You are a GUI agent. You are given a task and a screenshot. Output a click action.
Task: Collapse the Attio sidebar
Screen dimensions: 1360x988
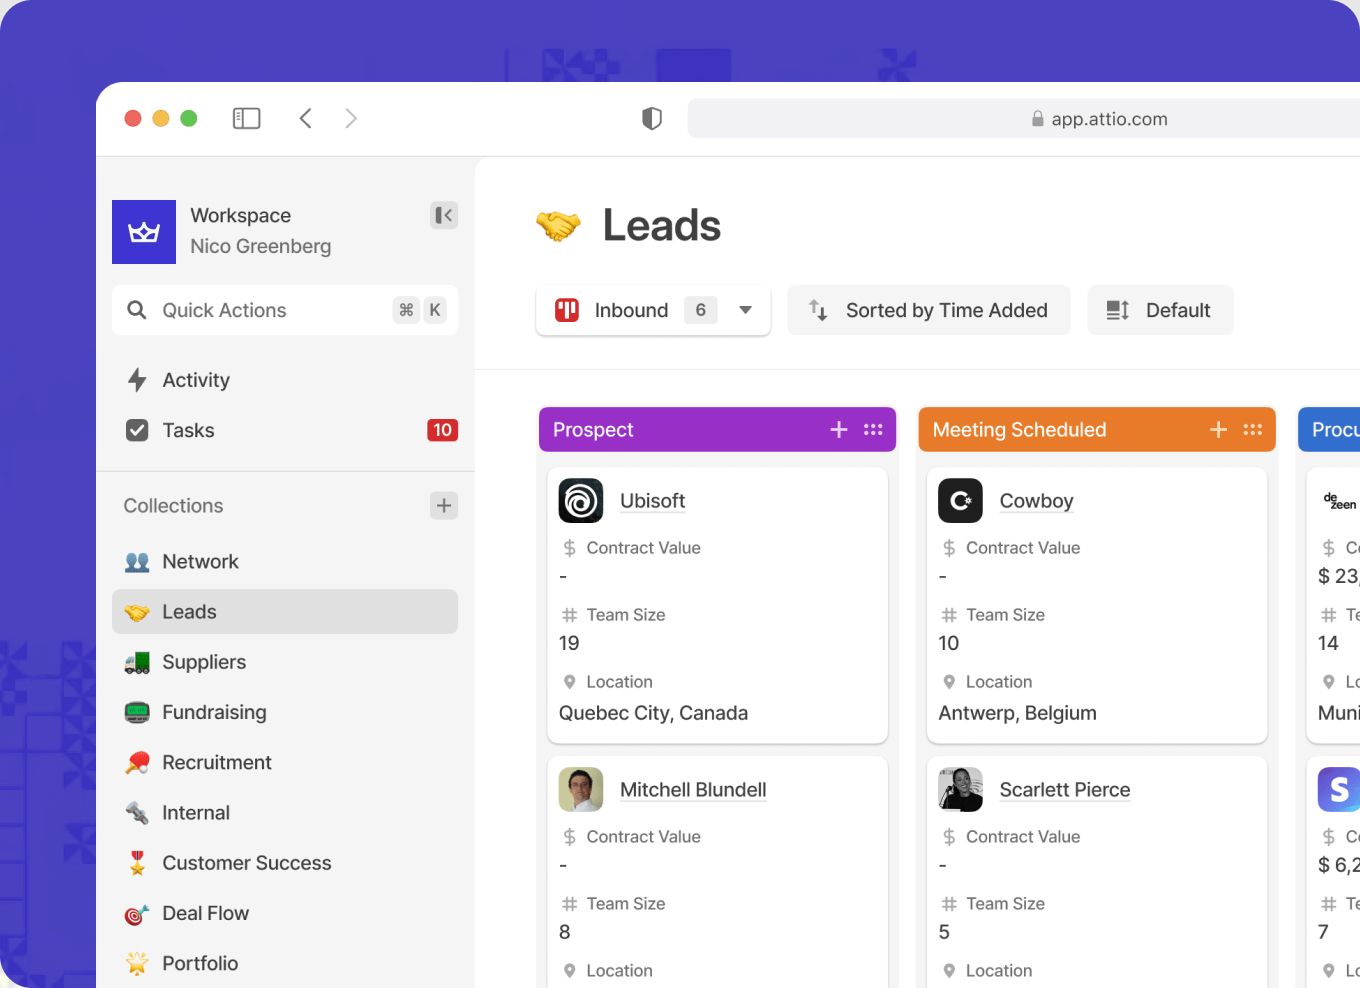(x=444, y=215)
